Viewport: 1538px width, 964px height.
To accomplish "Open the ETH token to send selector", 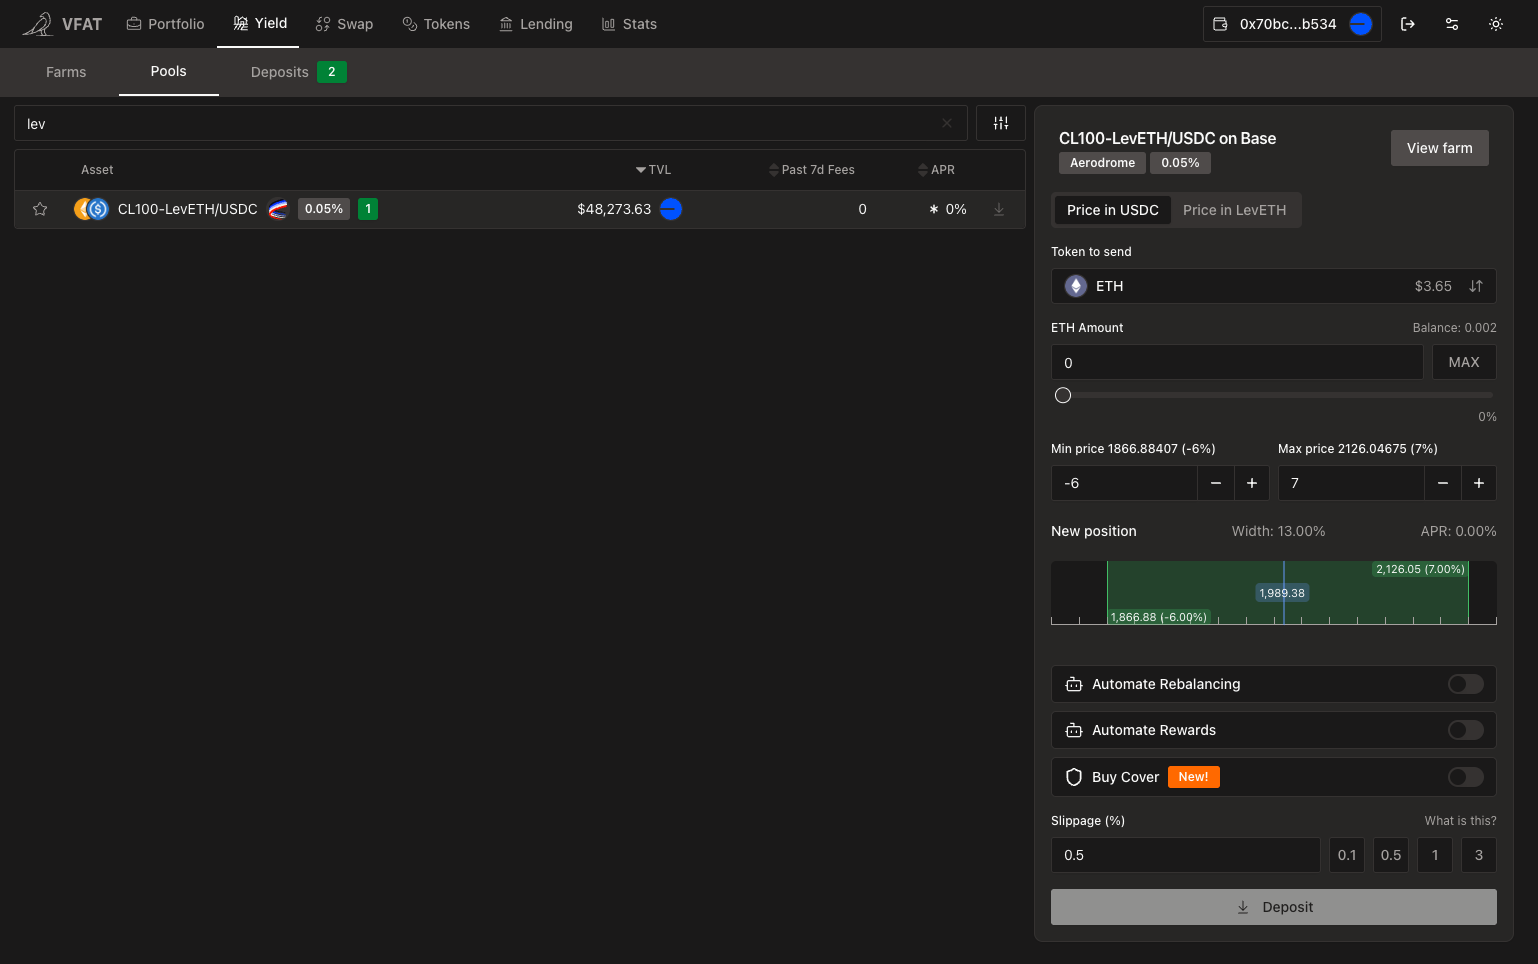I will point(1274,286).
